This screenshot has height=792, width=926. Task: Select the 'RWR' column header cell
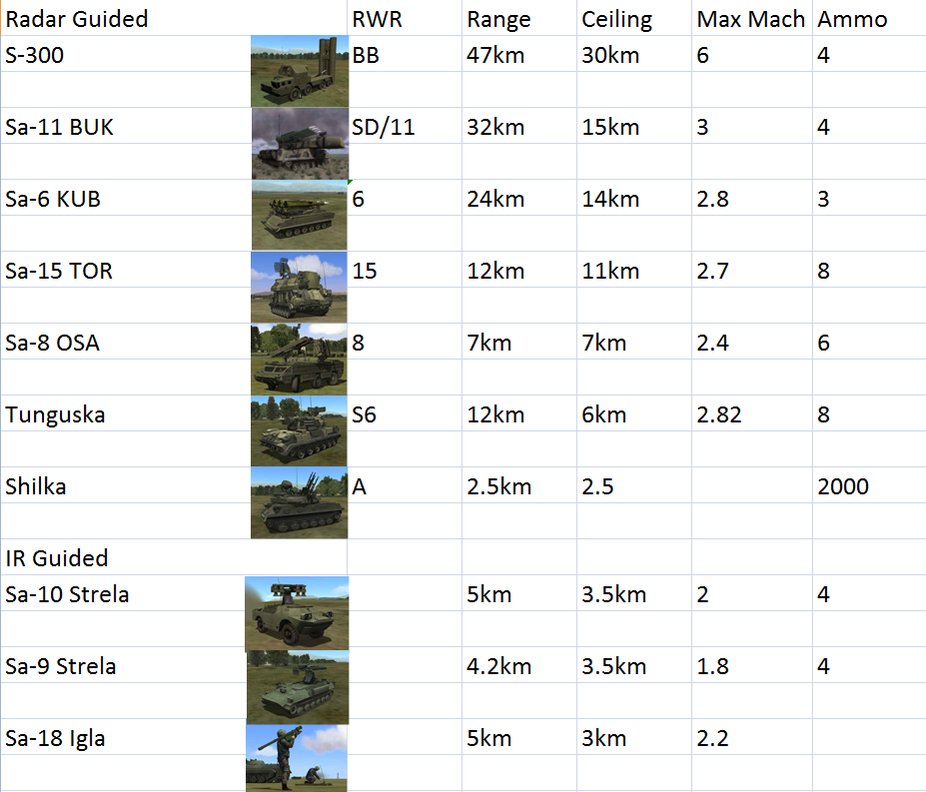(404, 18)
